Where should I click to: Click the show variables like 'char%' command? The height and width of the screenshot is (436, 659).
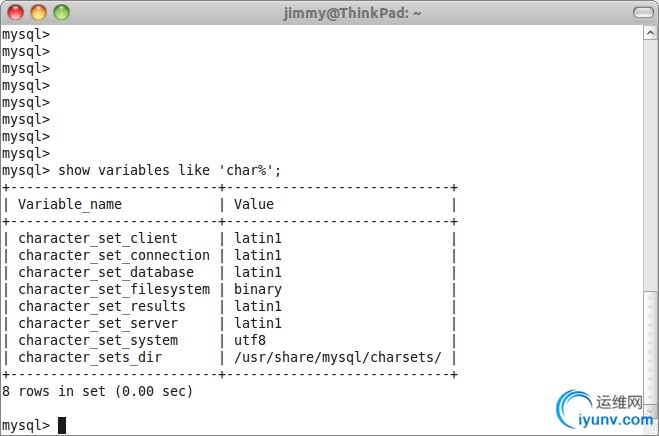[x=170, y=170]
